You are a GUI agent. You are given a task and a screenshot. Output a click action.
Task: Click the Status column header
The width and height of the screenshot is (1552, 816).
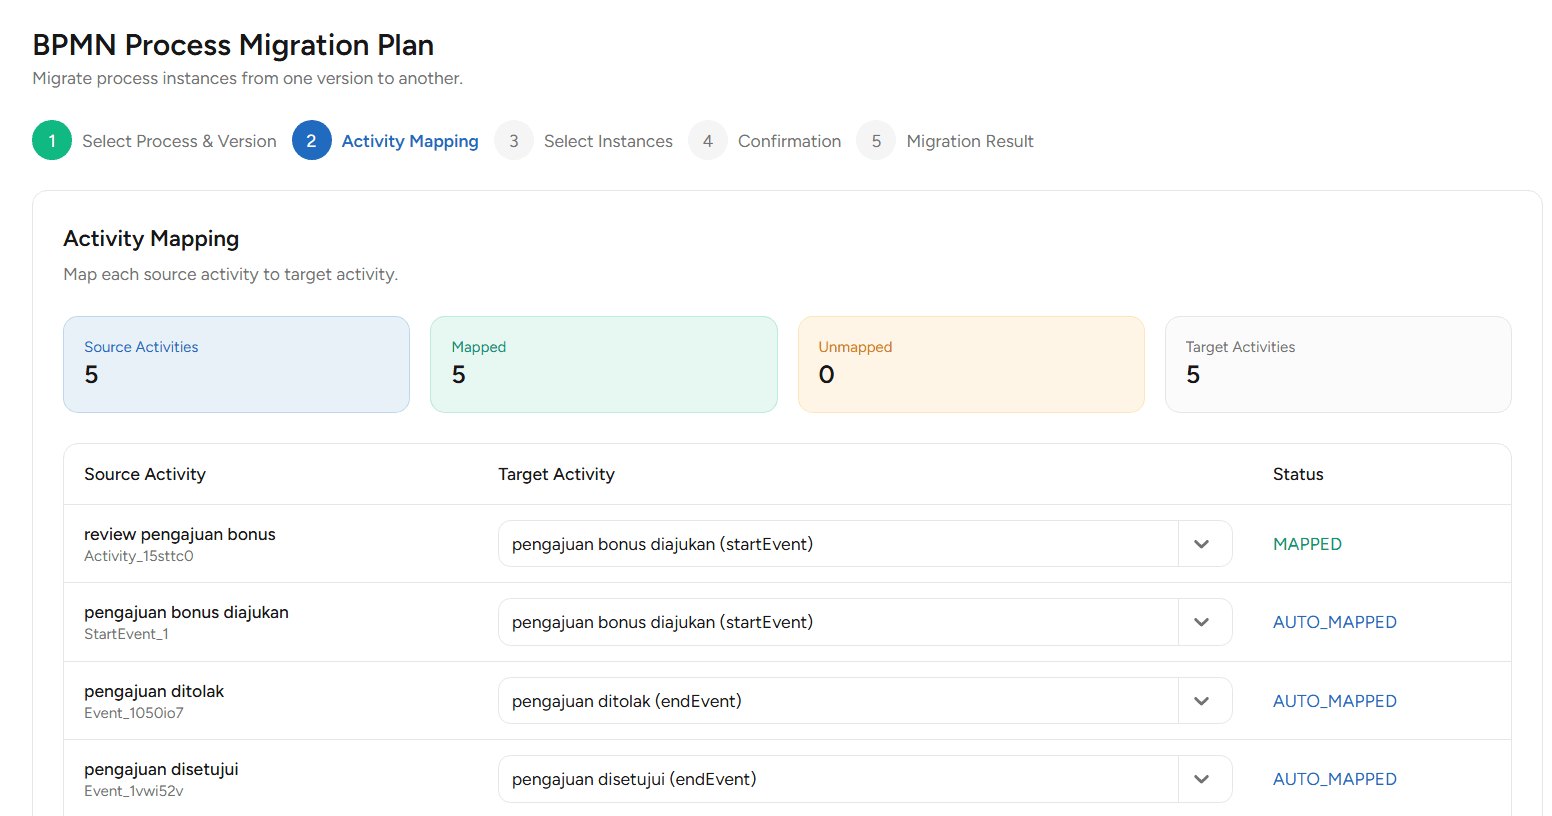[1298, 474]
